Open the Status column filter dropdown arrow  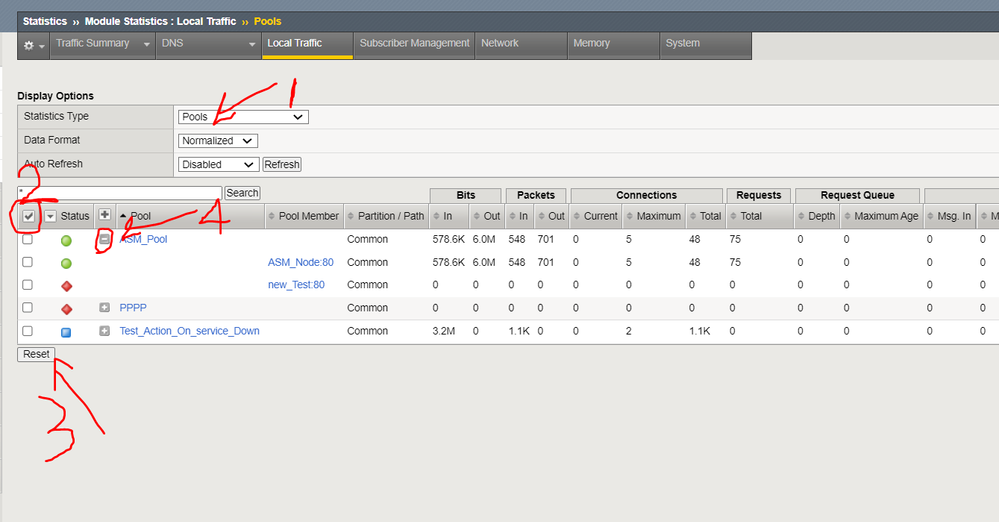click(50, 216)
